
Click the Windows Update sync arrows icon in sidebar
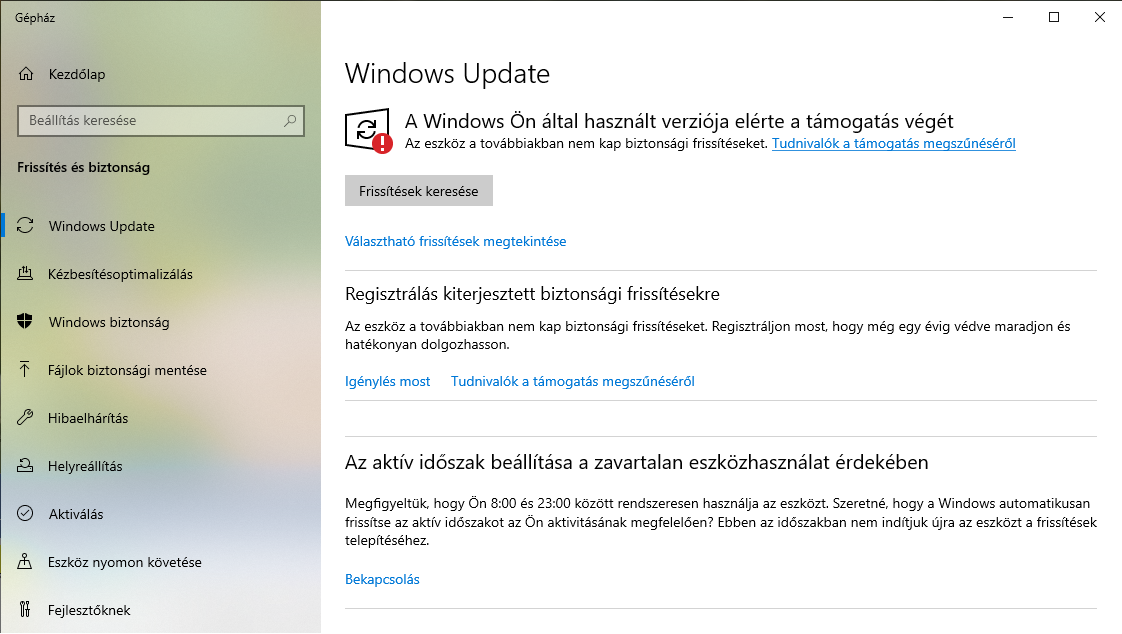click(25, 225)
